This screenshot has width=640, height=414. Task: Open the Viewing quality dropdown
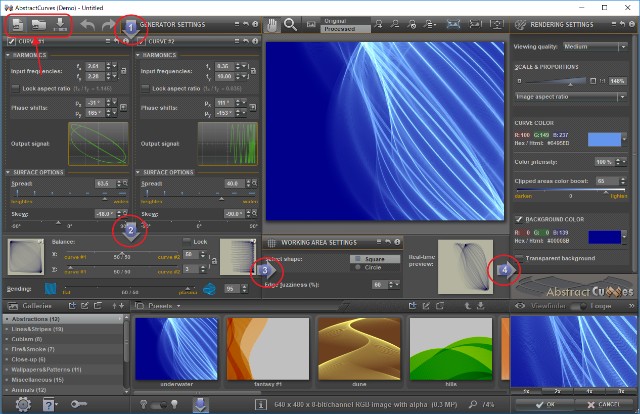pyautogui.click(x=595, y=47)
